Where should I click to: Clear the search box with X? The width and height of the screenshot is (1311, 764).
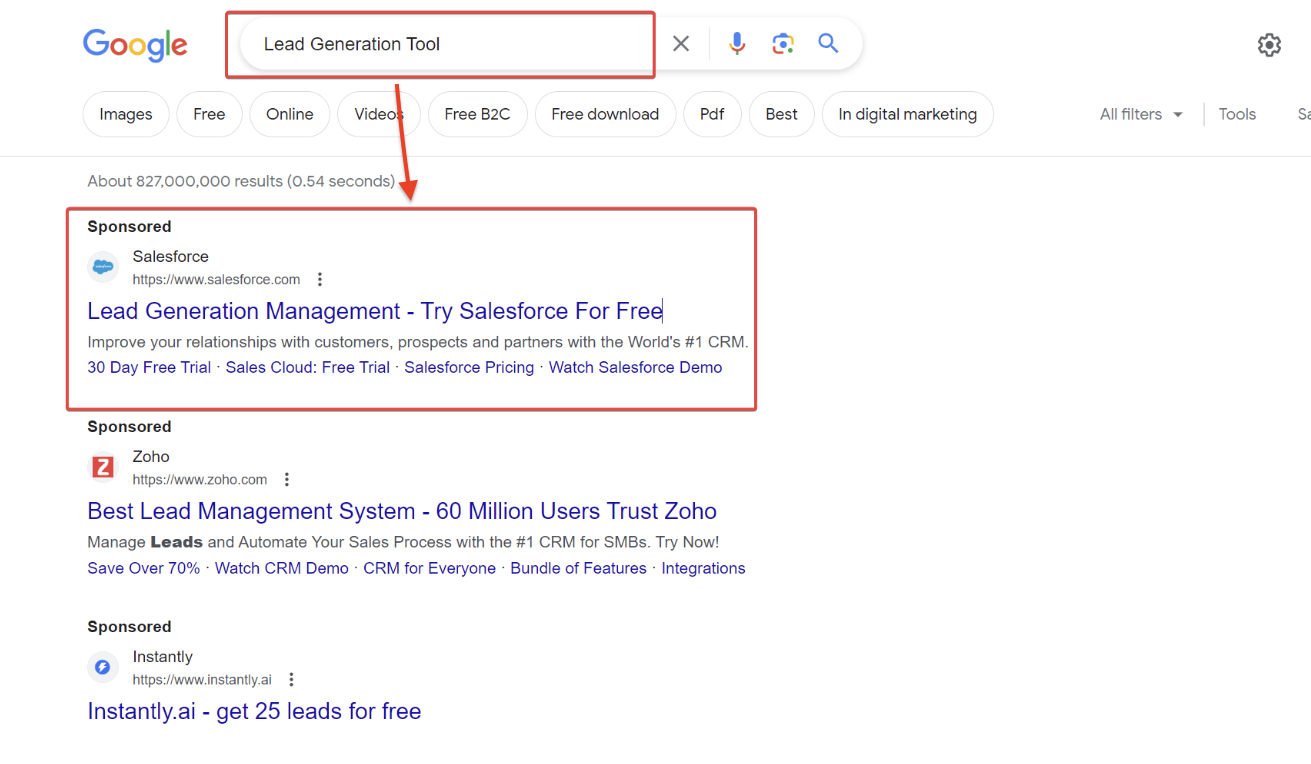681,44
